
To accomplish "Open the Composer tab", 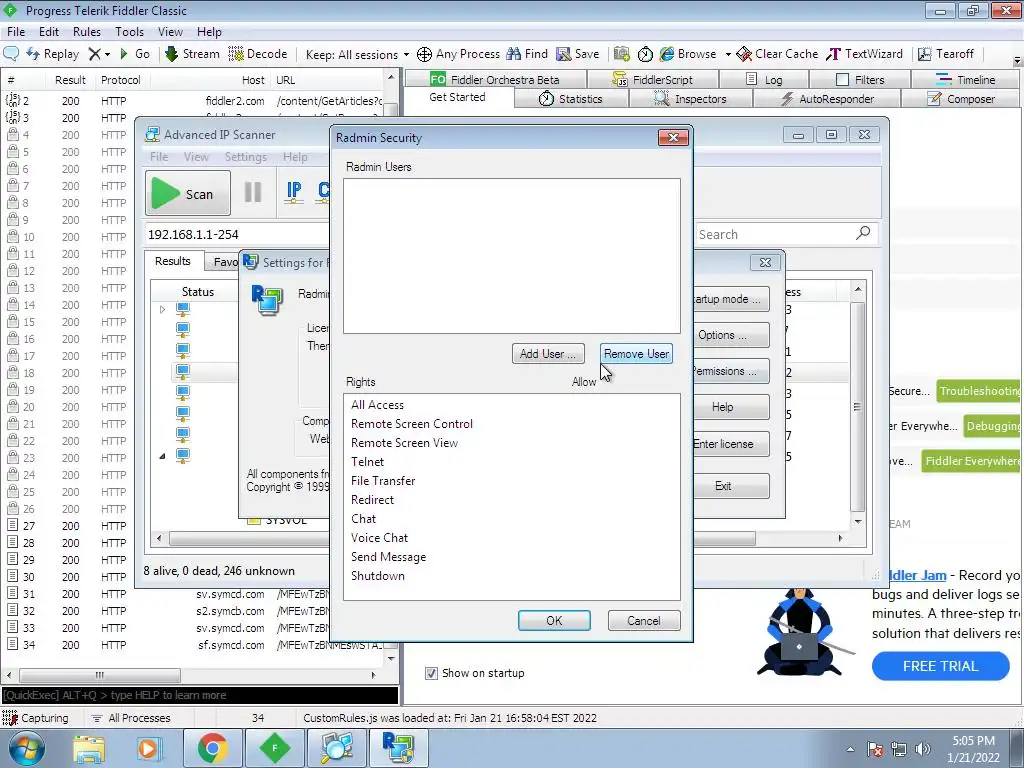I will coord(961,99).
